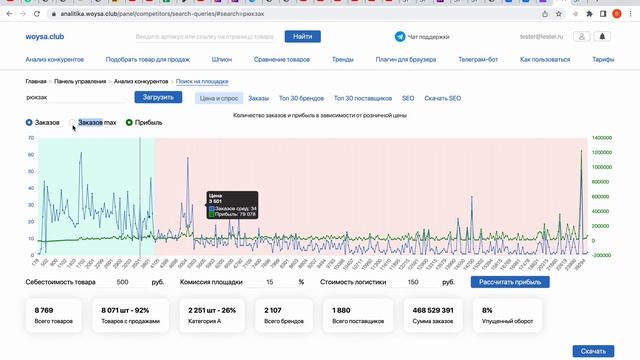The width and height of the screenshot is (640, 360).
Task: Go forward with the browser forward arrow
Action: 23,14
